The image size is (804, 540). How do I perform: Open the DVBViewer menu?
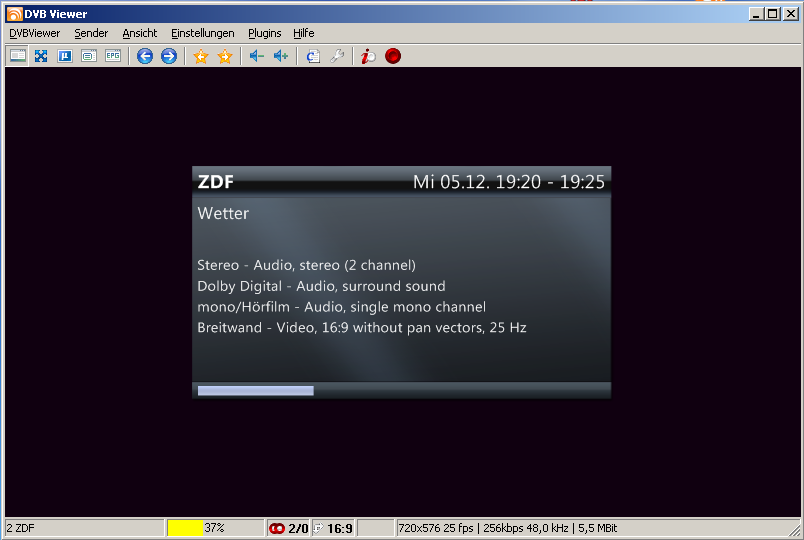click(34, 33)
